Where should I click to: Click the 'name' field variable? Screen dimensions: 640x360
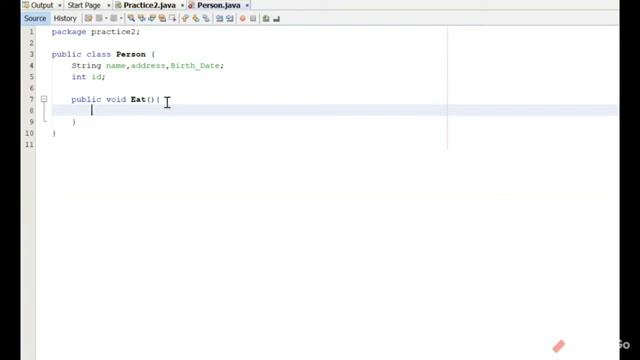[116, 66]
